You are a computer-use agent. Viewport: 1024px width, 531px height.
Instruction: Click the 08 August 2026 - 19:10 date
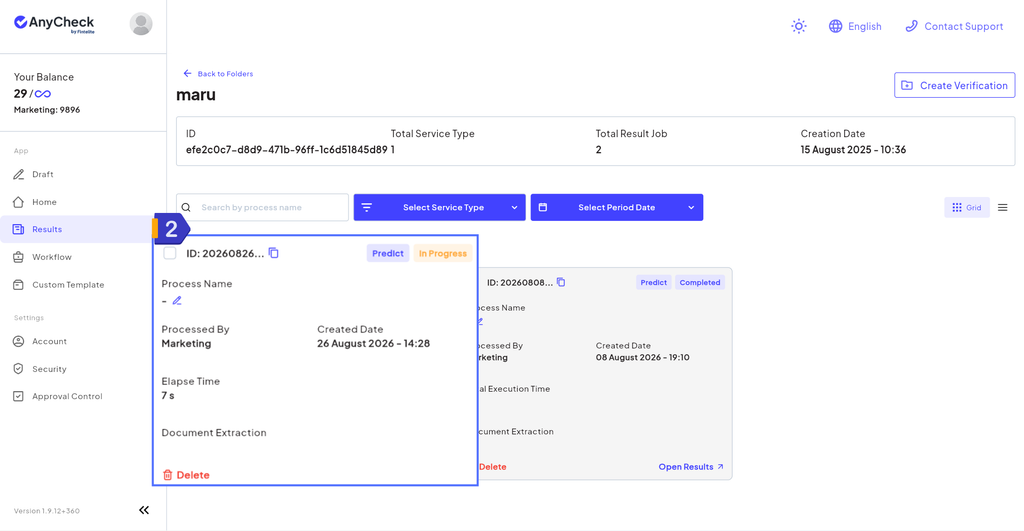click(643, 357)
